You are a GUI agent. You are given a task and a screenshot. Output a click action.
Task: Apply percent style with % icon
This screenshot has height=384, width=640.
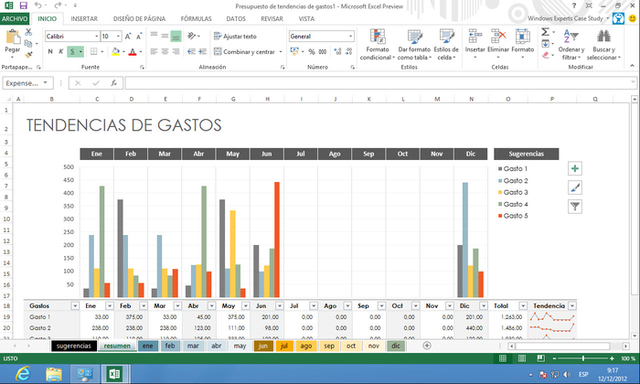tap(311, 52)
